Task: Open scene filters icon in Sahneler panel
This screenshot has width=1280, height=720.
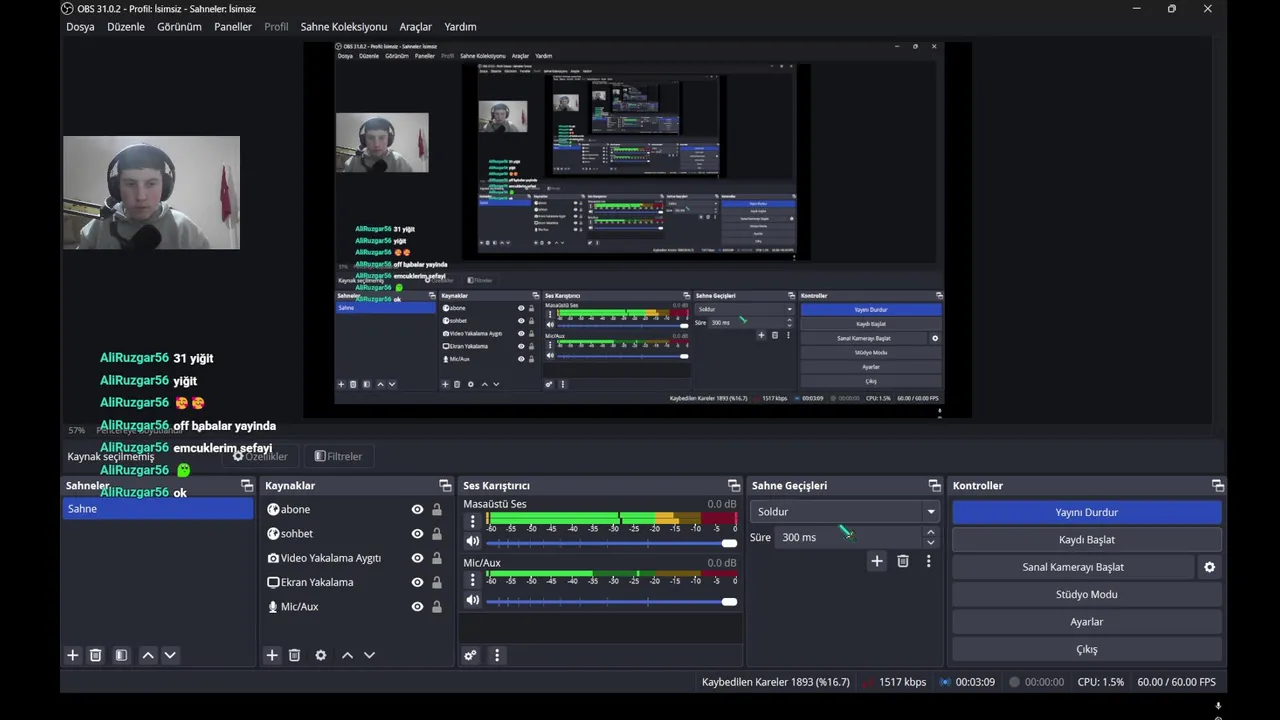Action: click(x=121, y=655)
